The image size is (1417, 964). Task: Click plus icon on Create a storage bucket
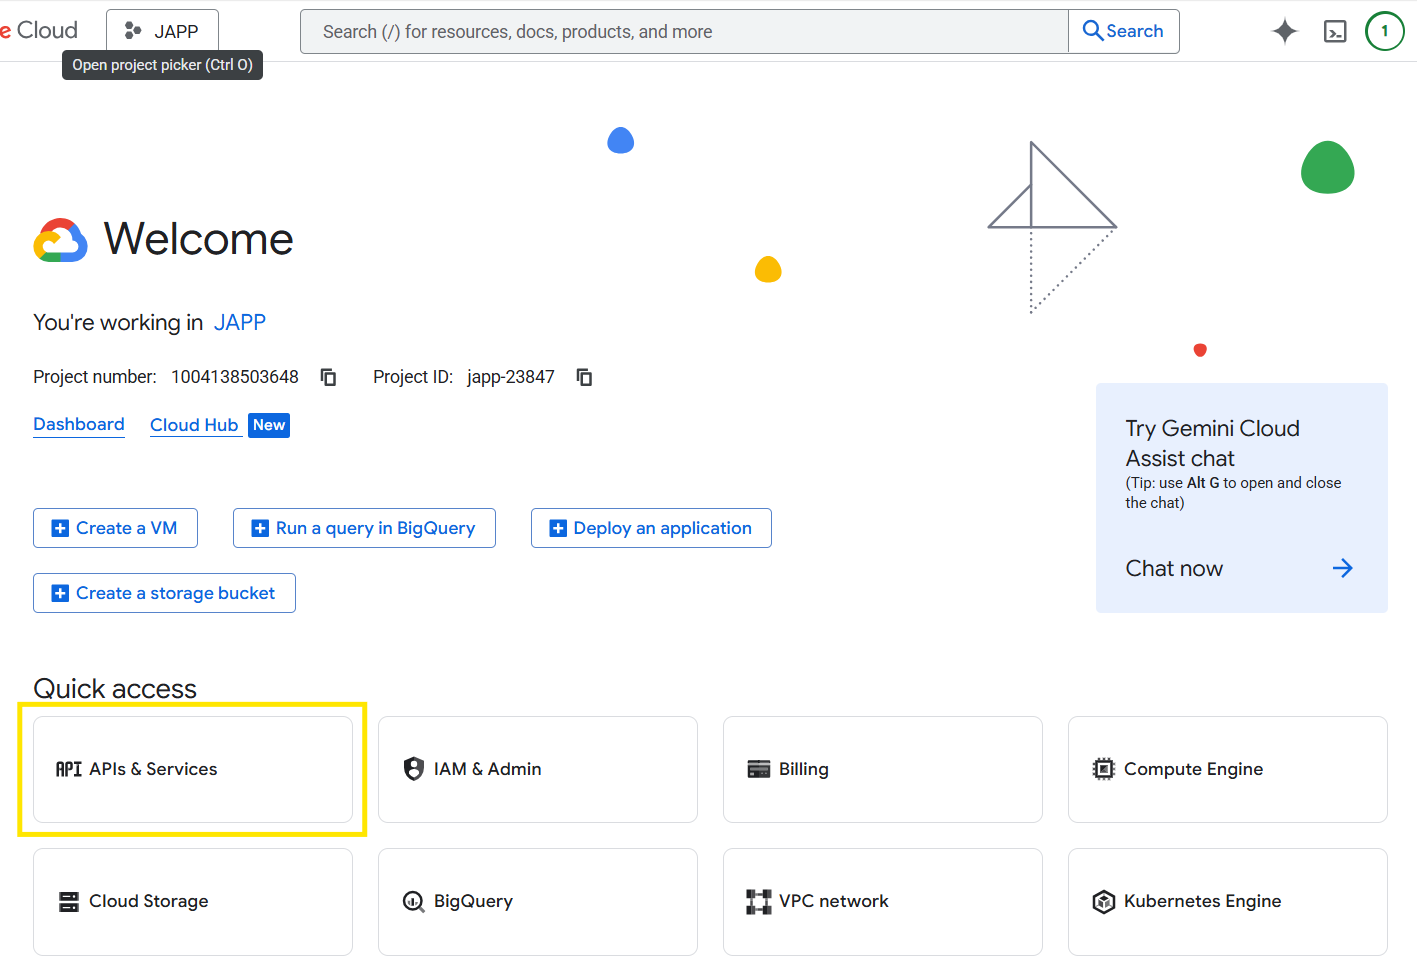pyautogui.click(x=60, y=593)
